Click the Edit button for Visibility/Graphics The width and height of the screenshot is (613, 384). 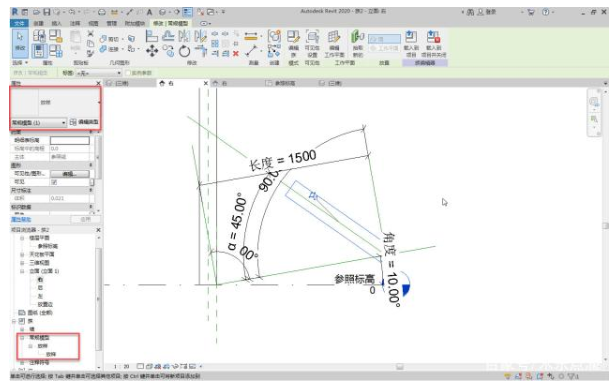[70, 174]
